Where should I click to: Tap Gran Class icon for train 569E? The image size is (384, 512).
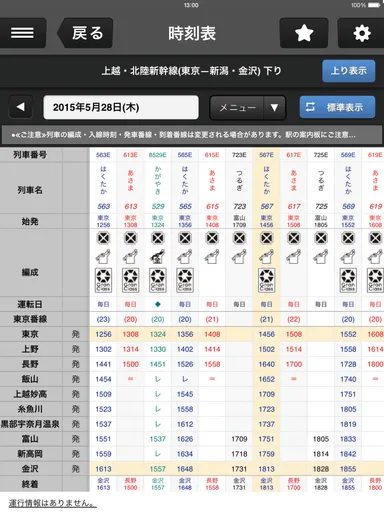(x=348, y=280)
